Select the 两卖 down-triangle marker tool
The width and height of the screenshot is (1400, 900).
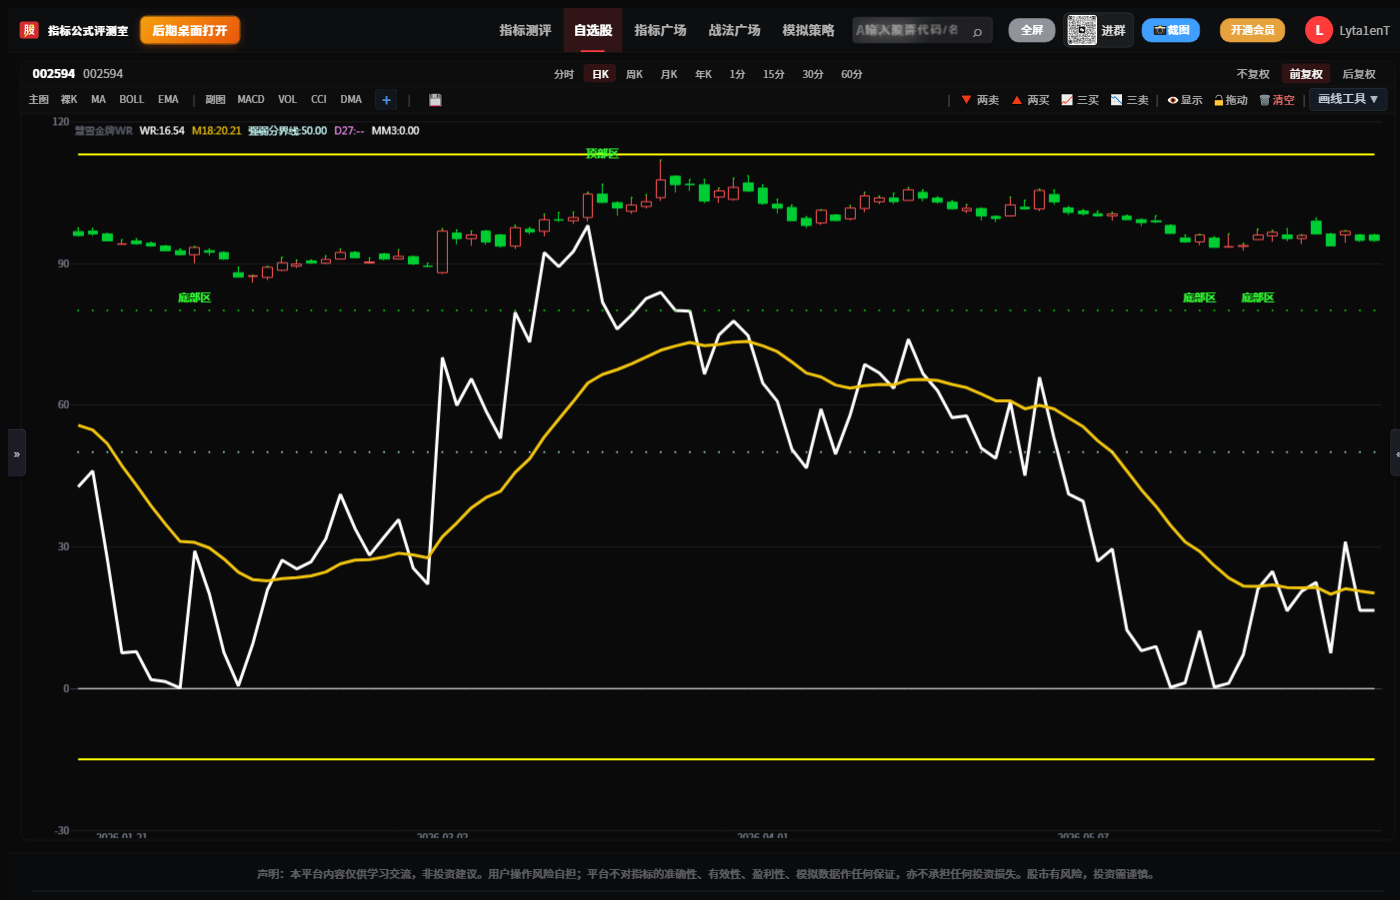coord(980,100)
